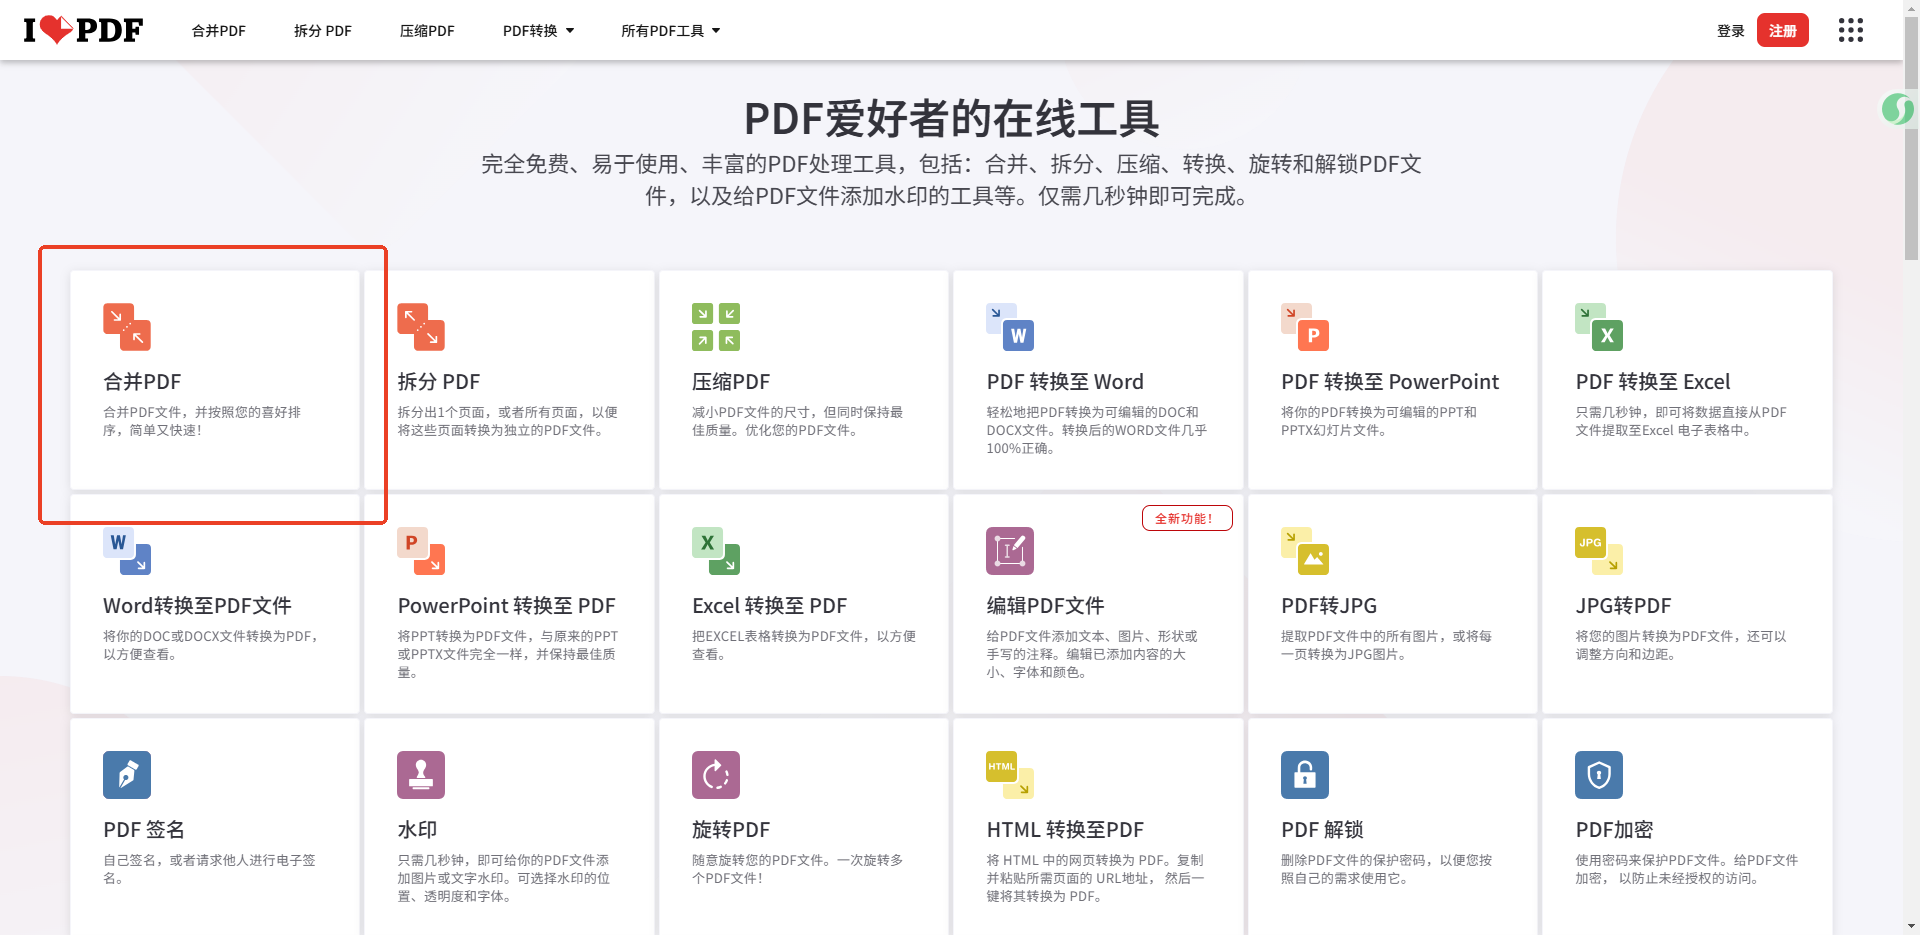Image resolution: width=1920 pixels, height=935 pixels.
Task: Click the green floating extension icon
Action: click(1897, 109)
